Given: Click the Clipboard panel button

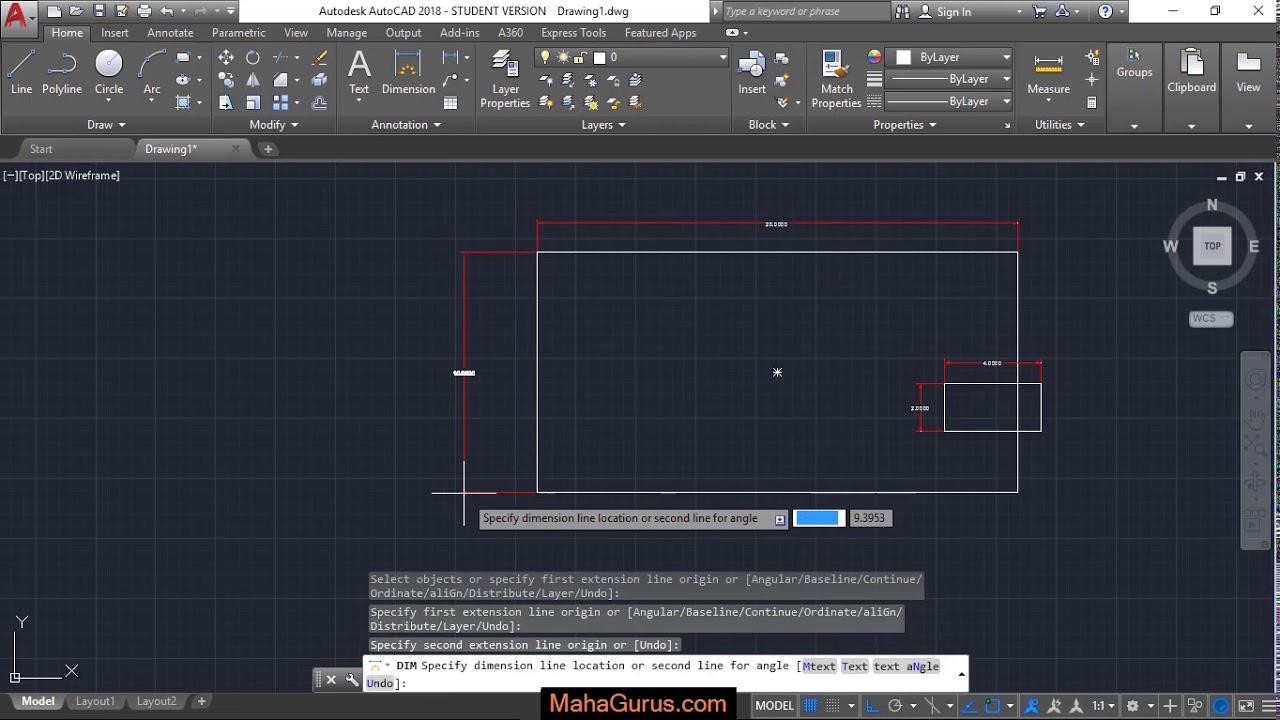Looking at the screenshot, I should click(x=1191, y=72).
